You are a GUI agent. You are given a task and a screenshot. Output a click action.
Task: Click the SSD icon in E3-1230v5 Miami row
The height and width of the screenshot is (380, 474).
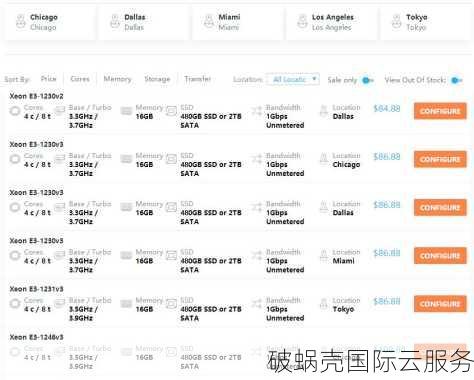(171, 255)
